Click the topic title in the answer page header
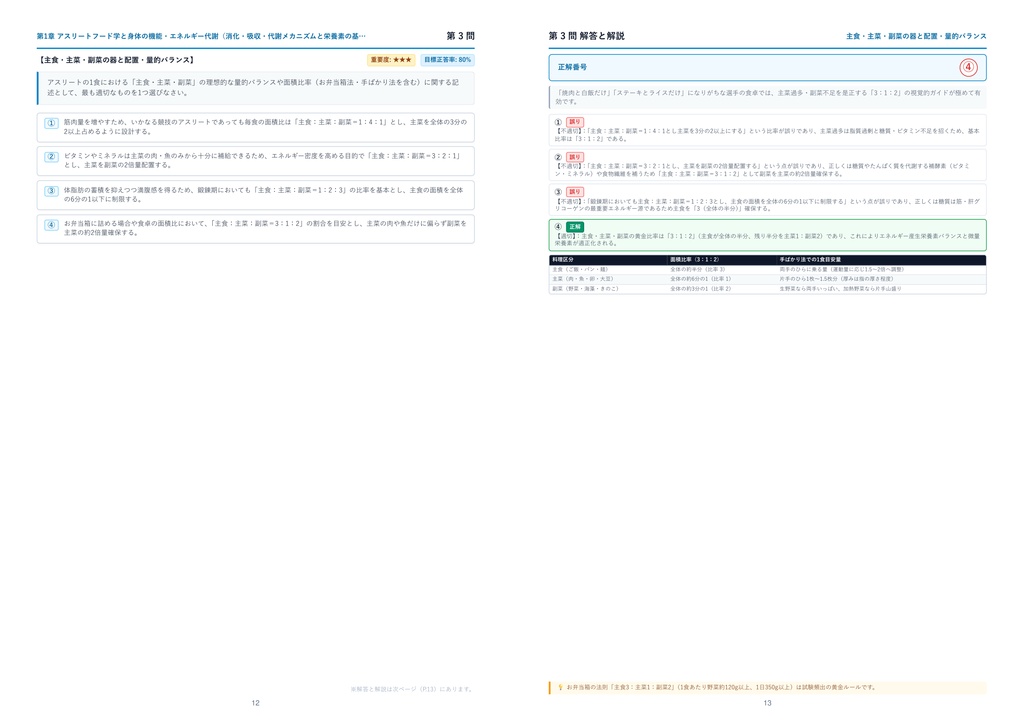Image resolution: width=1024 pixels, height=724 pixels. coord(916,37)
